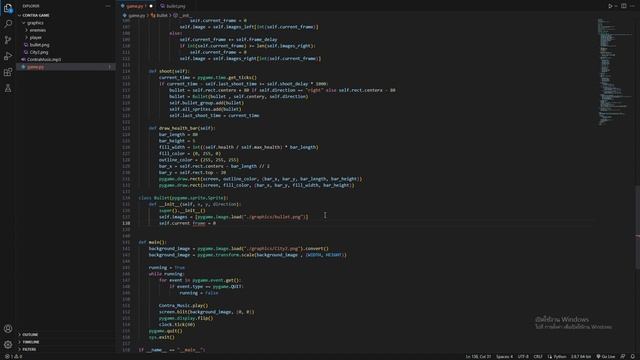Open the Testing flask view

(x=8, y=88)
